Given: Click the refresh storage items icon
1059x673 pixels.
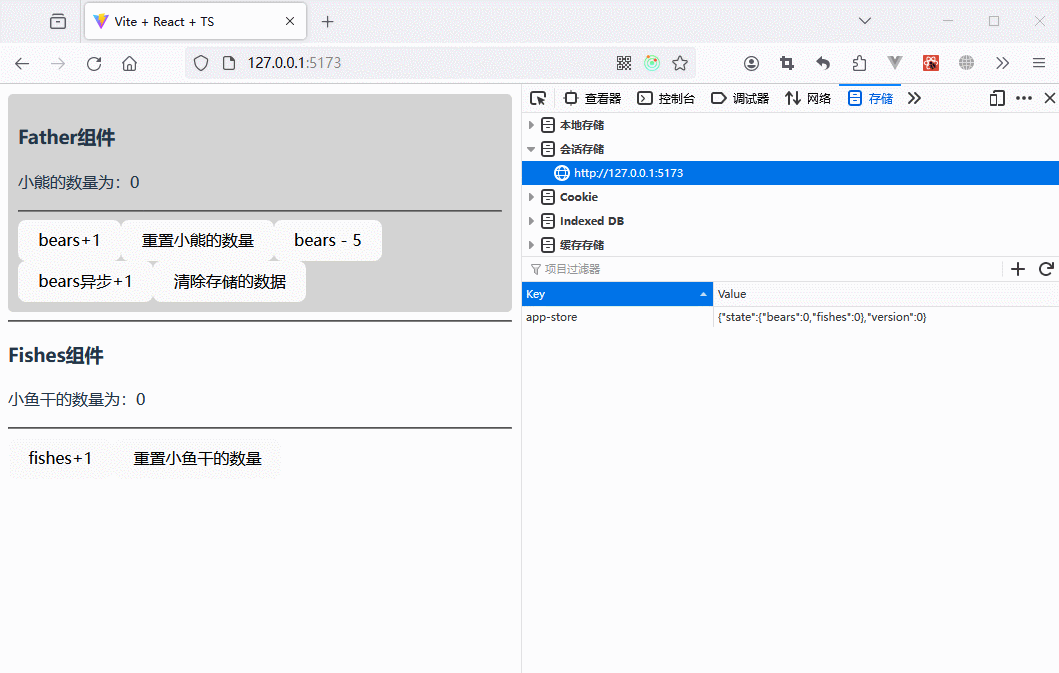Looking at the screenshot, I should (x=1046, y=269).
